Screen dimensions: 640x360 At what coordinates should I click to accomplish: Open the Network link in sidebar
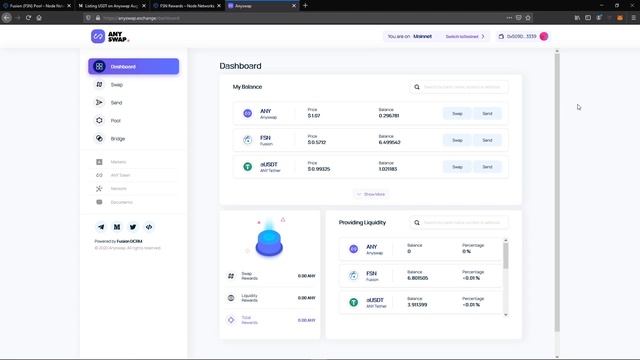pos(118,189)
